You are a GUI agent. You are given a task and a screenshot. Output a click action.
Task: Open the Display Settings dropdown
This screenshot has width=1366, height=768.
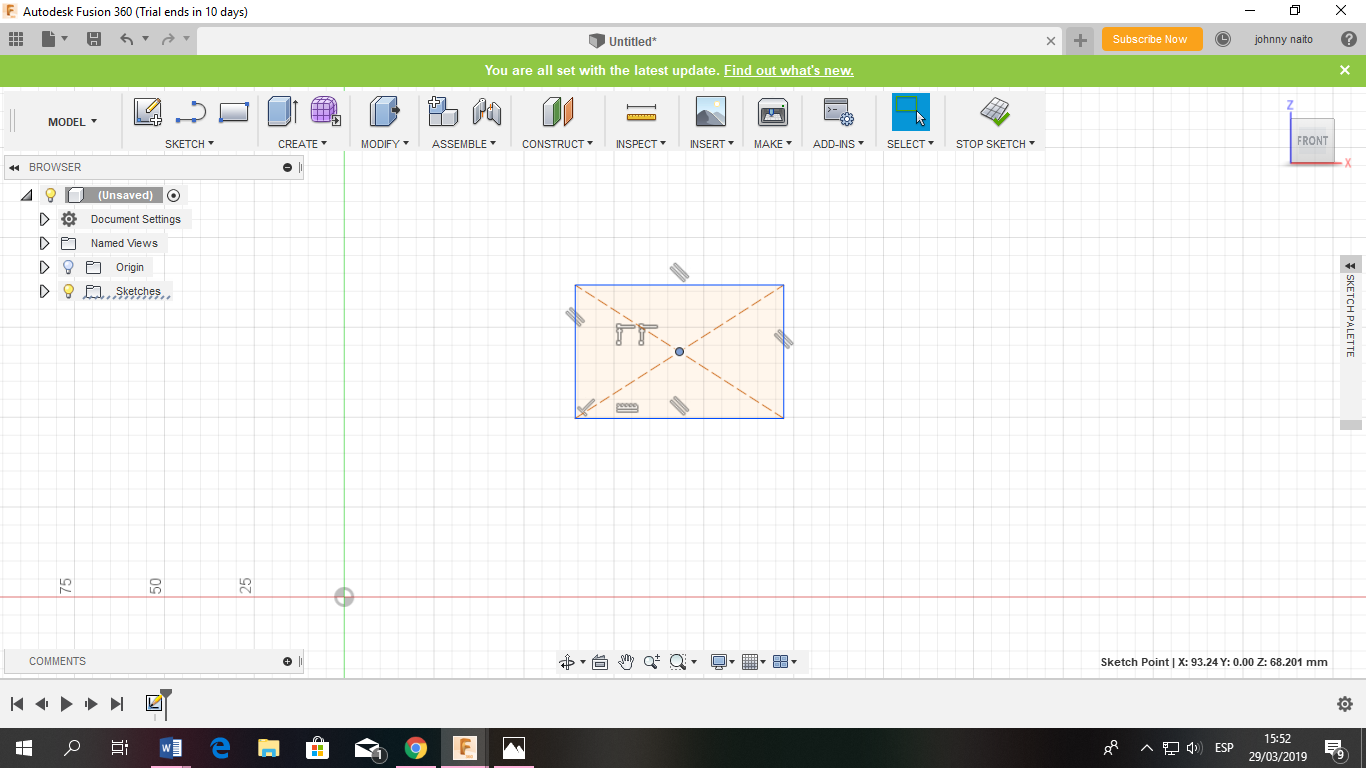click(722, 662)
